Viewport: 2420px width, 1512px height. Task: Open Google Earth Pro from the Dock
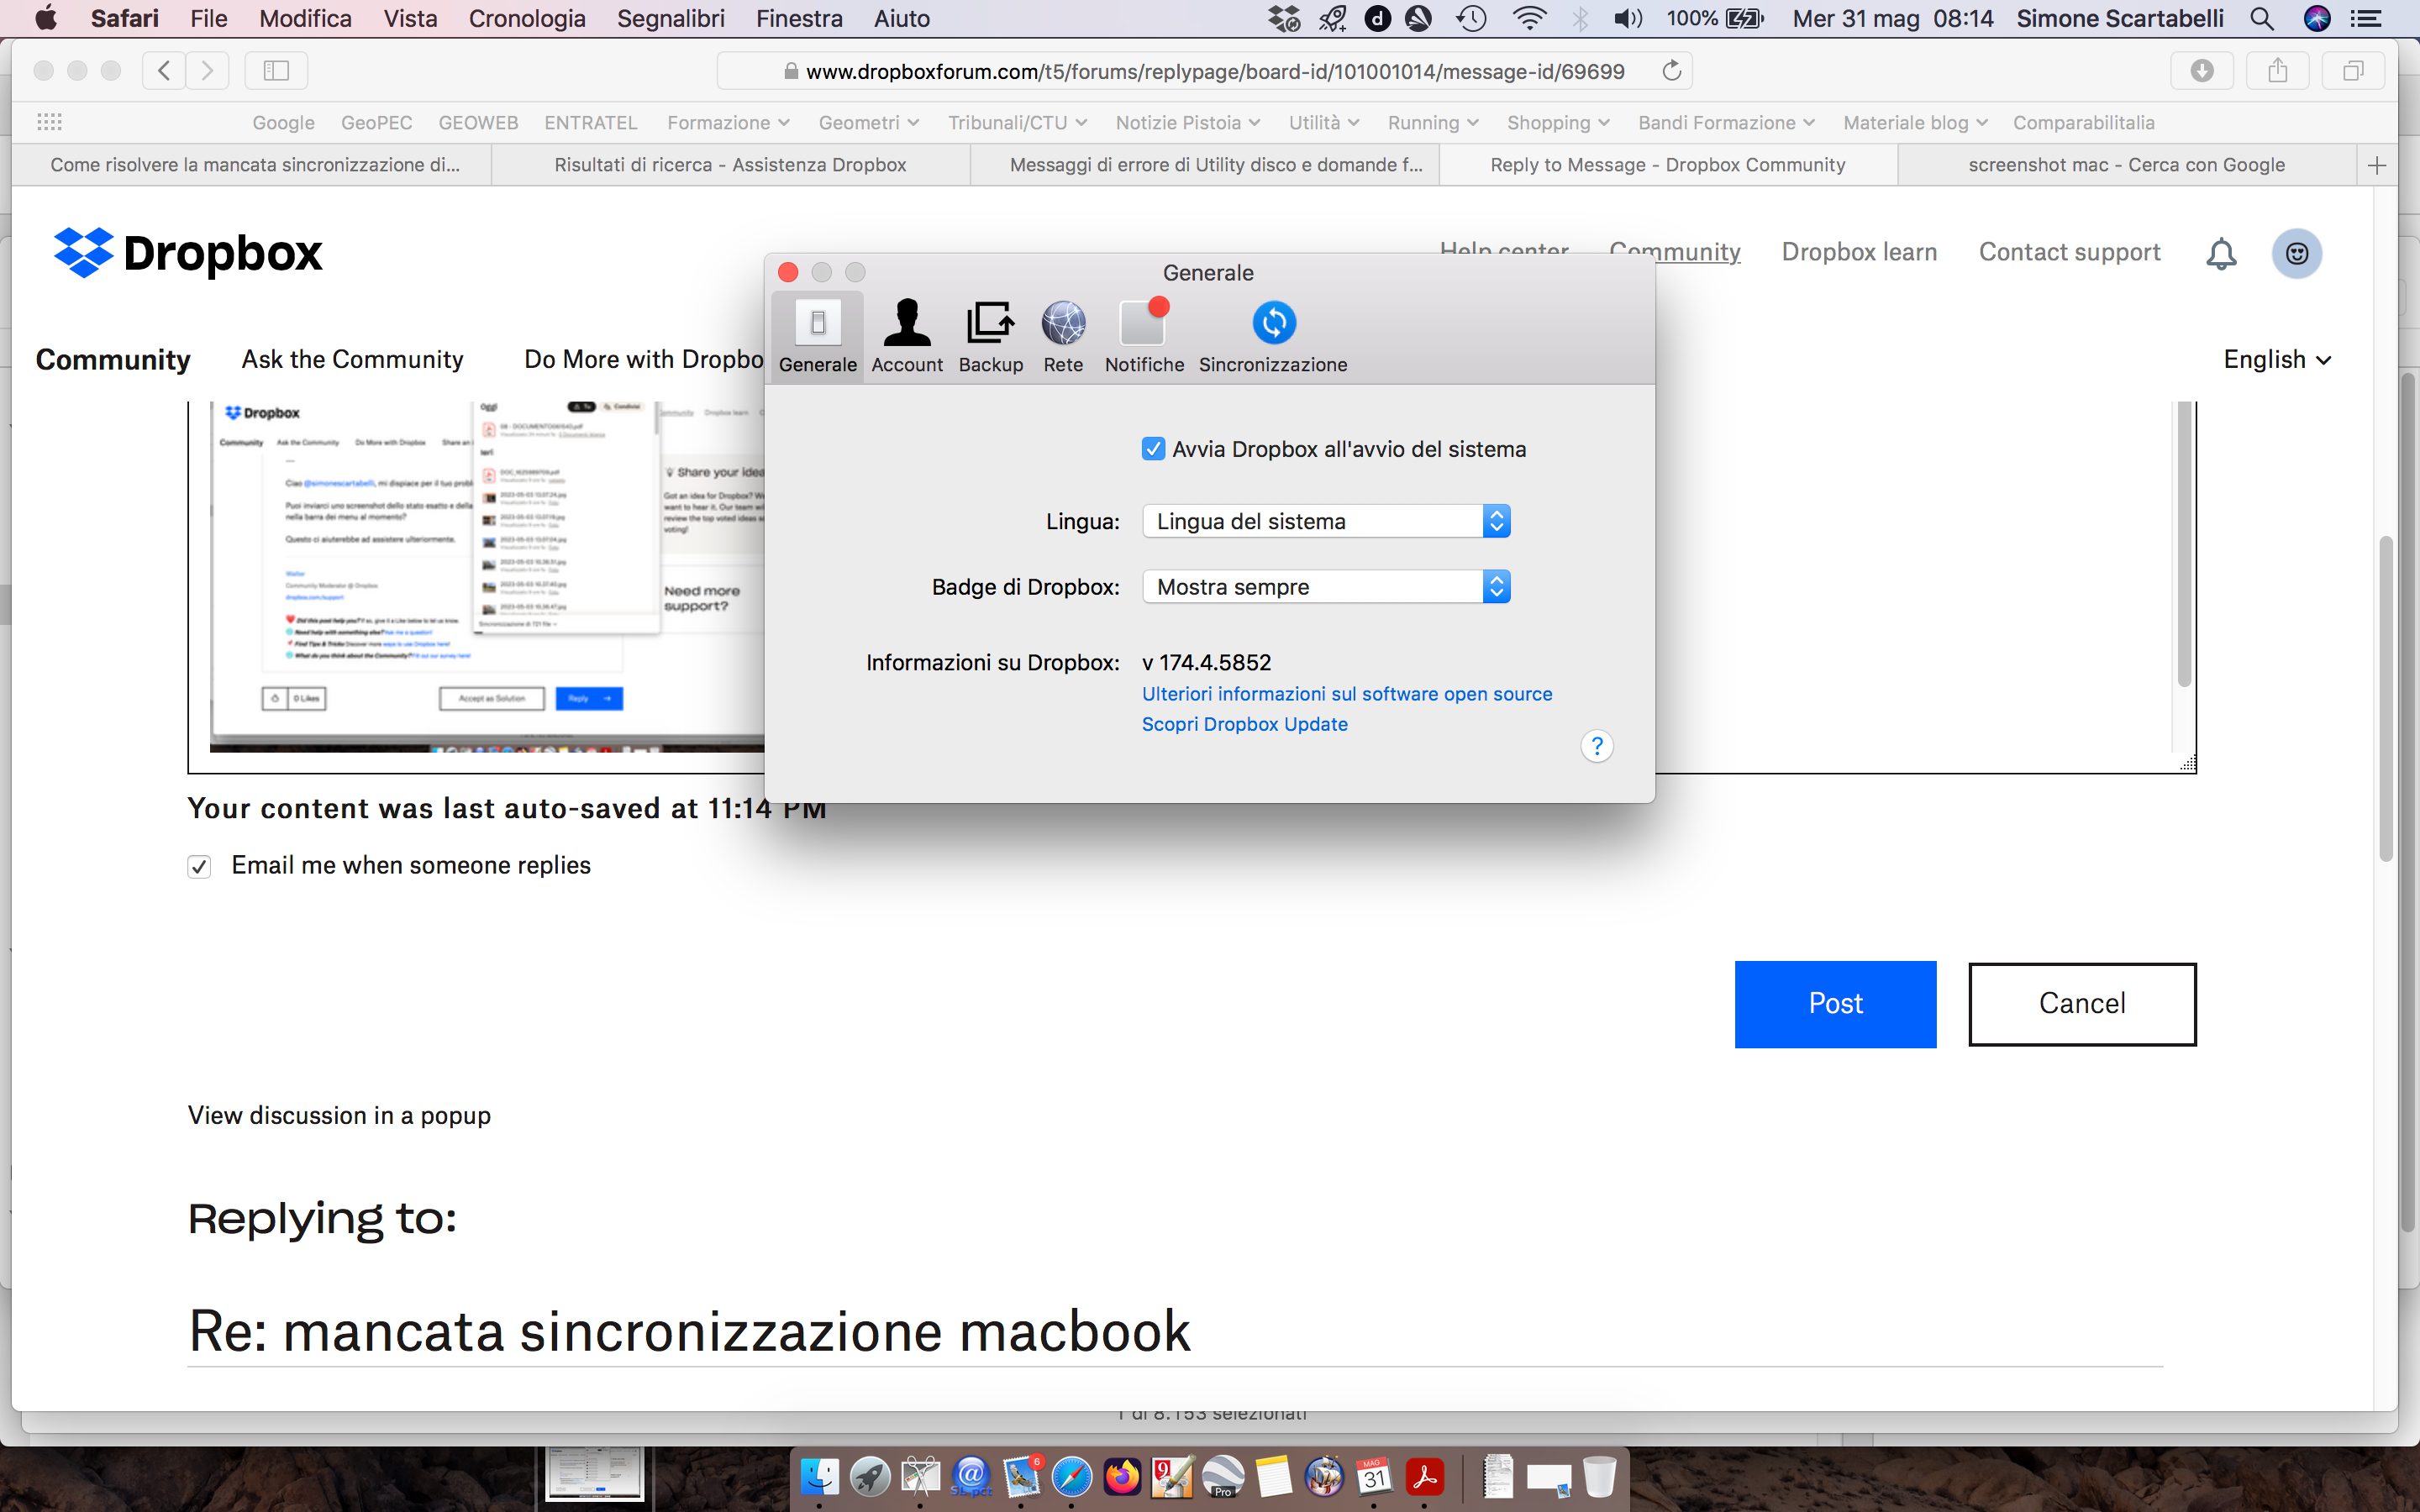(x=1222, y=1476)
